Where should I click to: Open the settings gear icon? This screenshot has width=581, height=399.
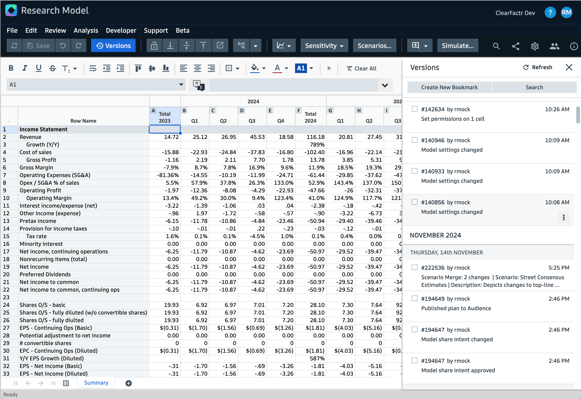tap(534, 46)
